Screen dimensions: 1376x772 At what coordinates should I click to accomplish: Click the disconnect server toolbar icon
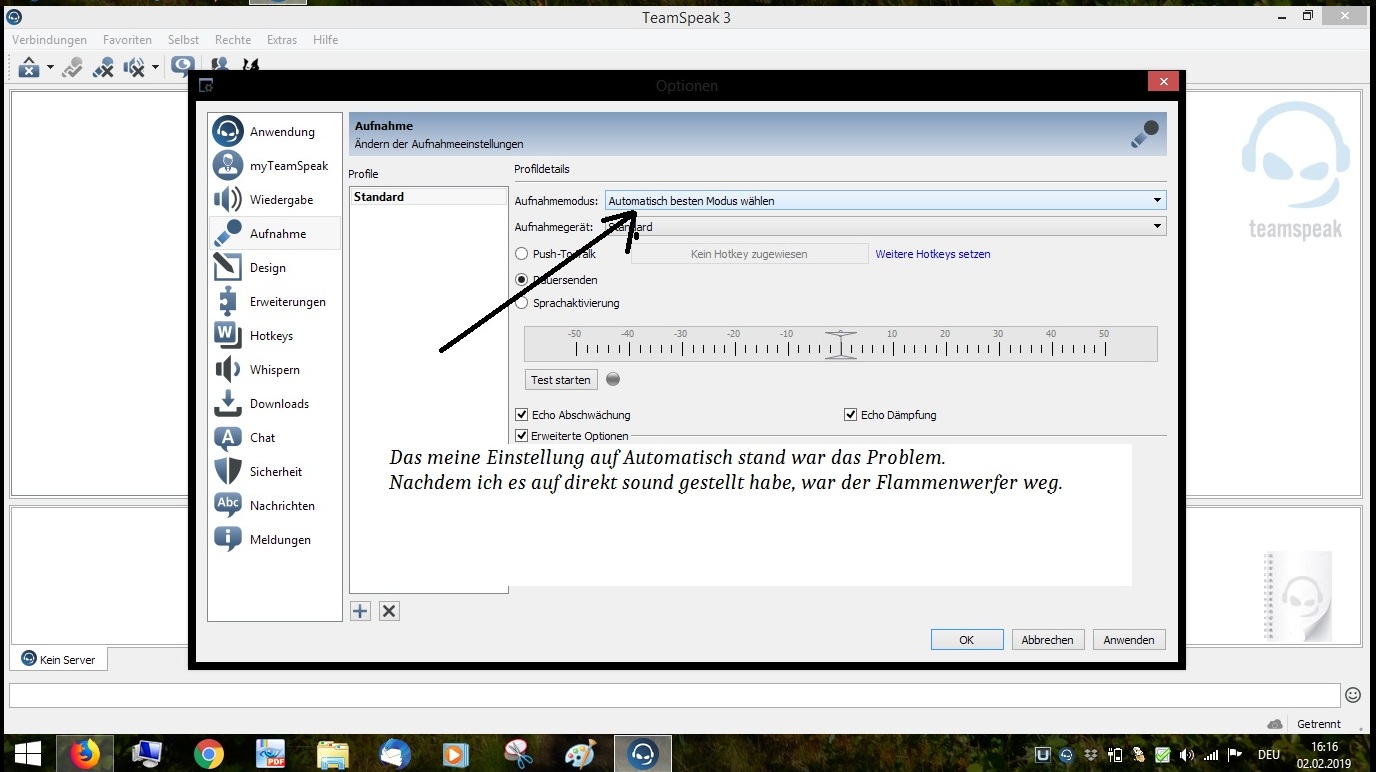point(29,67)
